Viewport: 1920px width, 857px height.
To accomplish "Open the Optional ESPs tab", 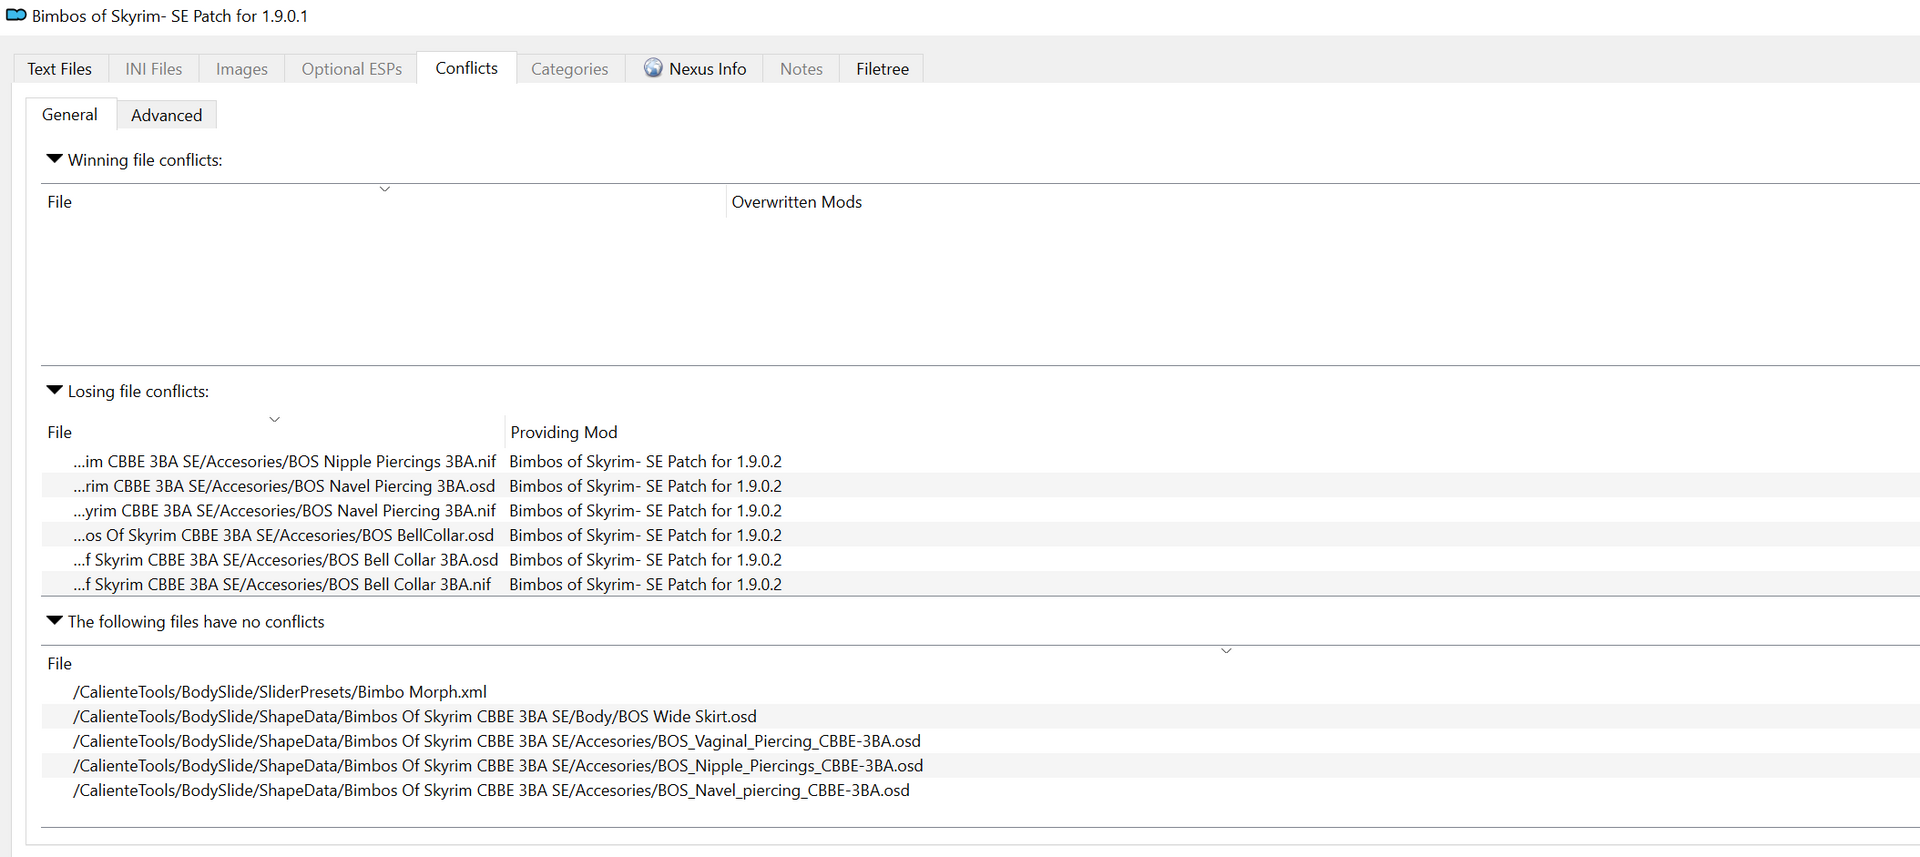I will click(x=352, y=69).
